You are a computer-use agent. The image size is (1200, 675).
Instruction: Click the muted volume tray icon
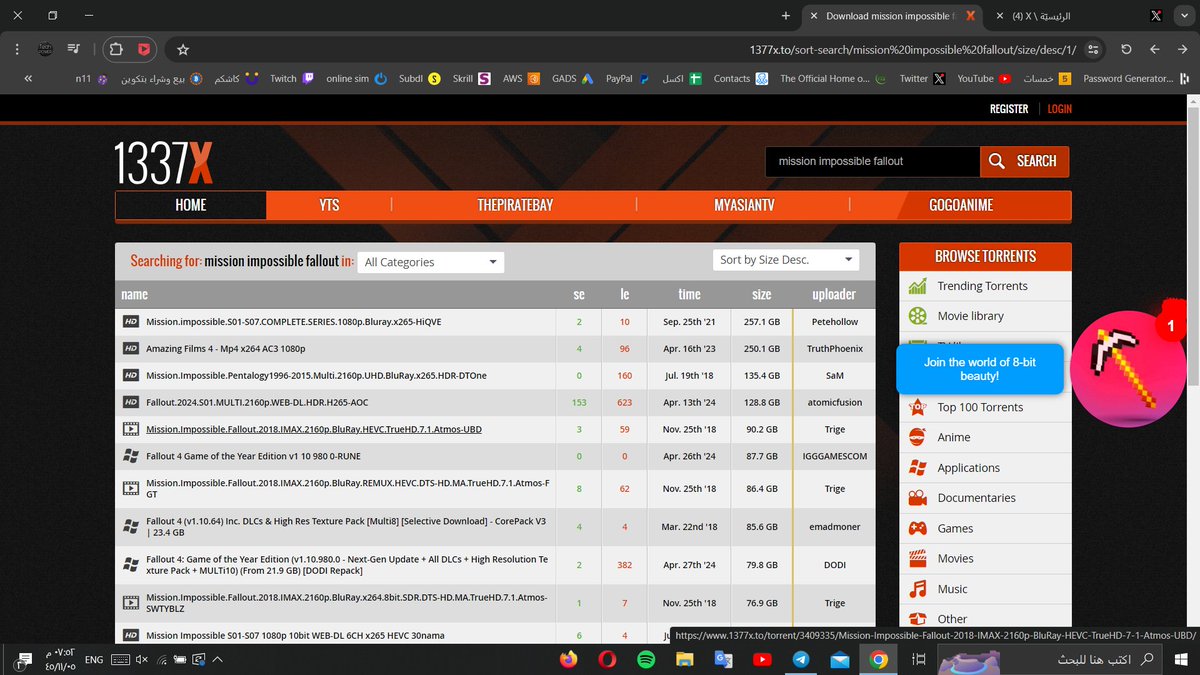tap(141, 659)
